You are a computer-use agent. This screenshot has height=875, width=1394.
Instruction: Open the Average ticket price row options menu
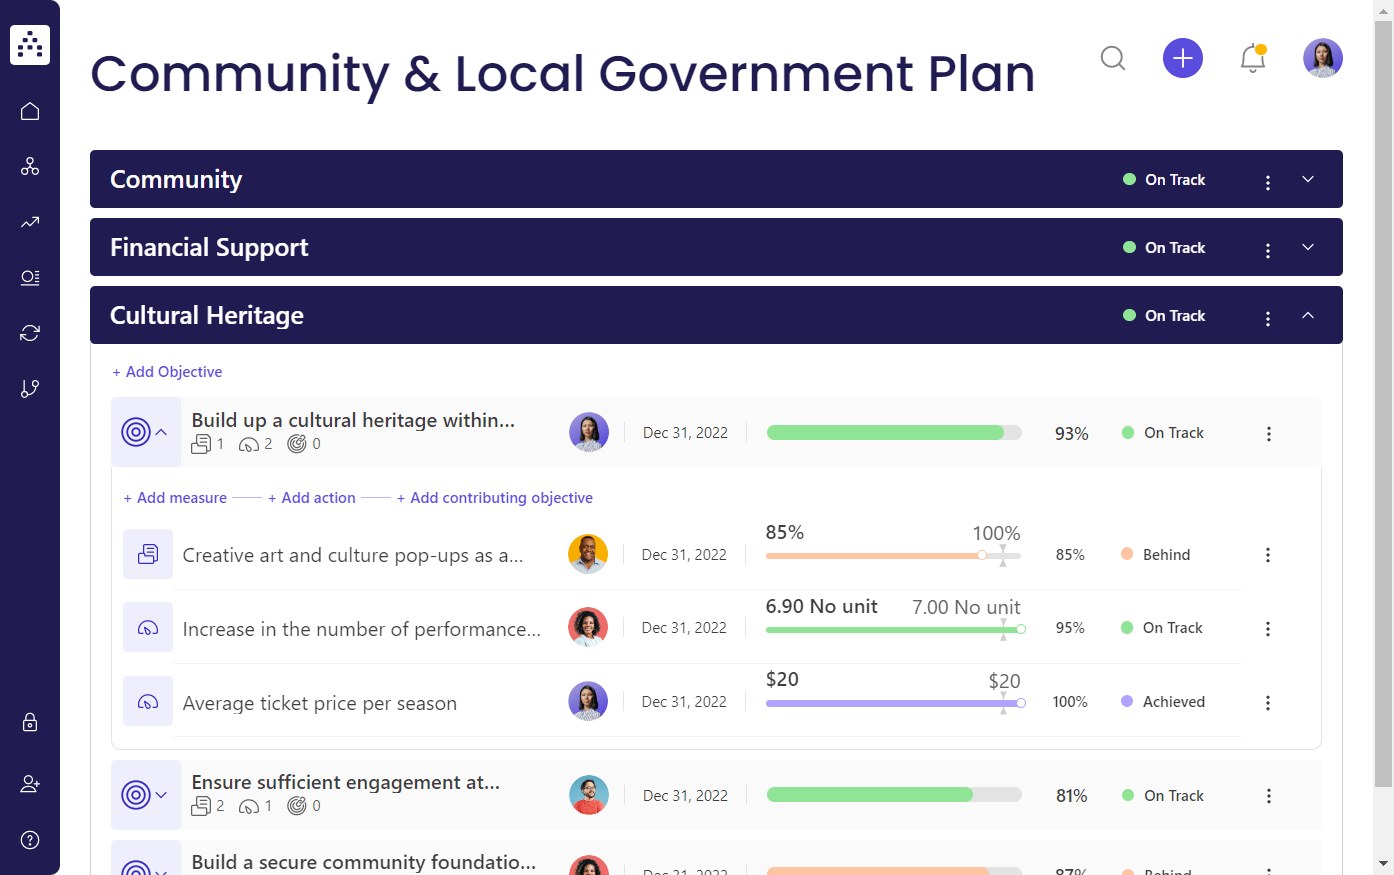pos(1268,701)
